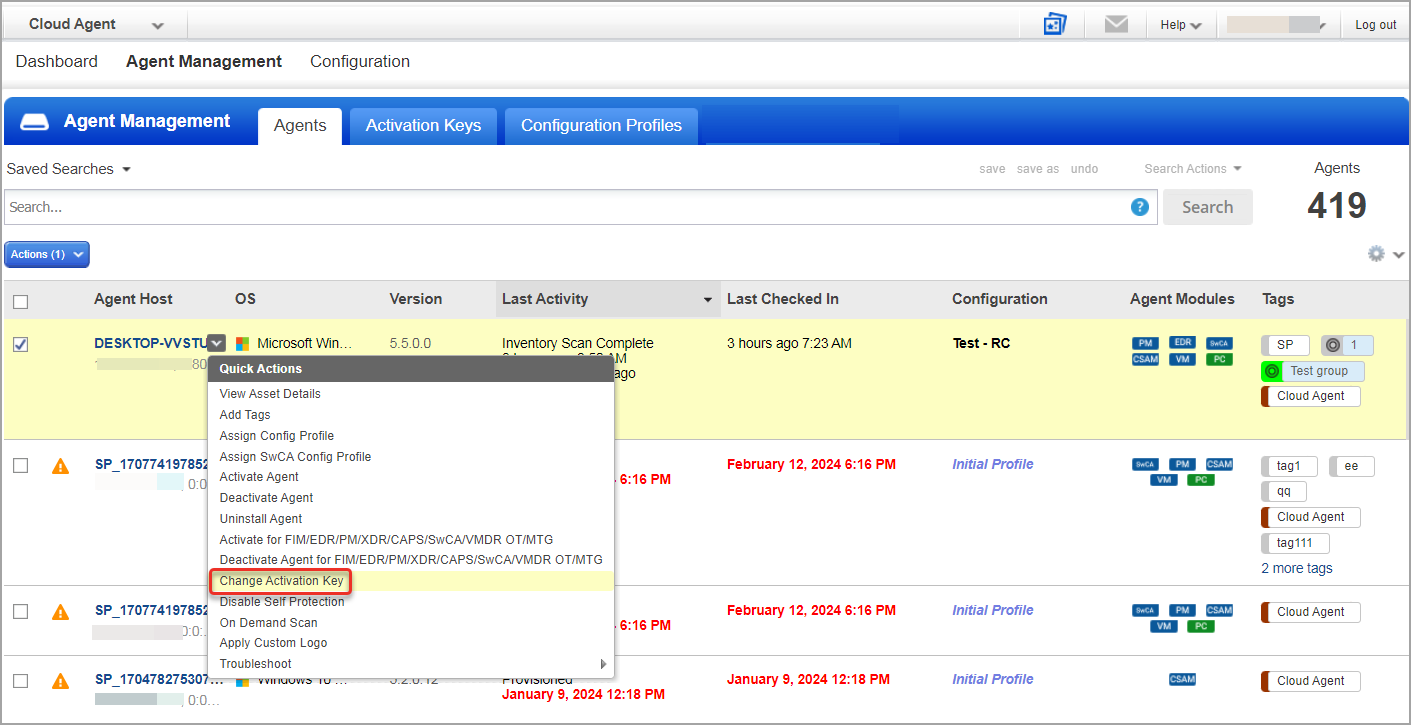Expand the Actions (1) dropdown
Screen dimensions: 1411x725
point(47,255)
